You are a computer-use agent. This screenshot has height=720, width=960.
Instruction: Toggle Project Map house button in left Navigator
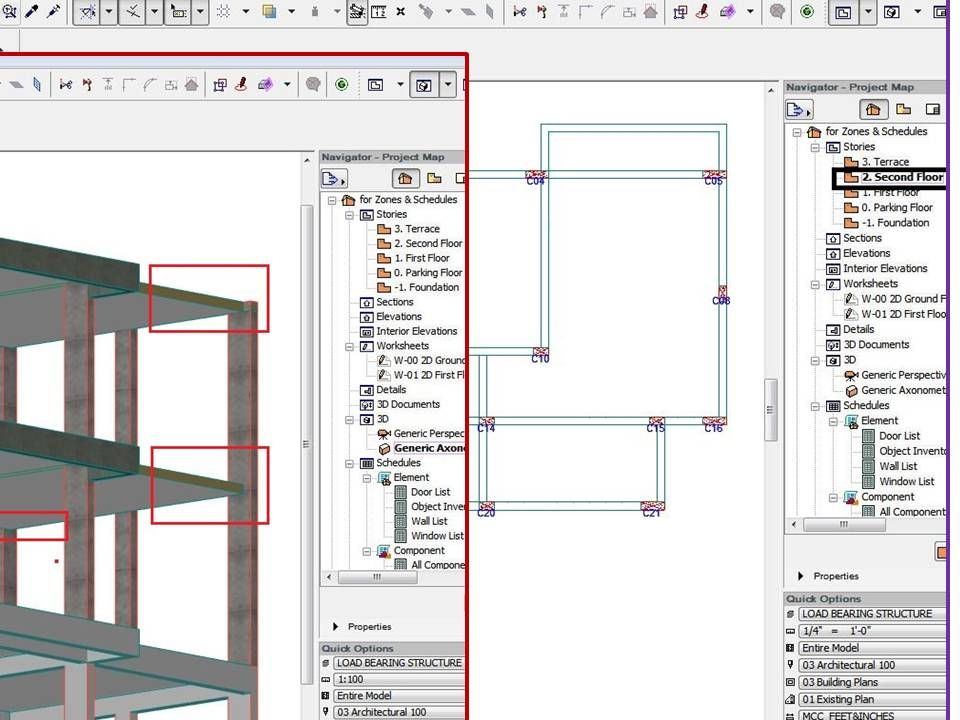point(405,179)
